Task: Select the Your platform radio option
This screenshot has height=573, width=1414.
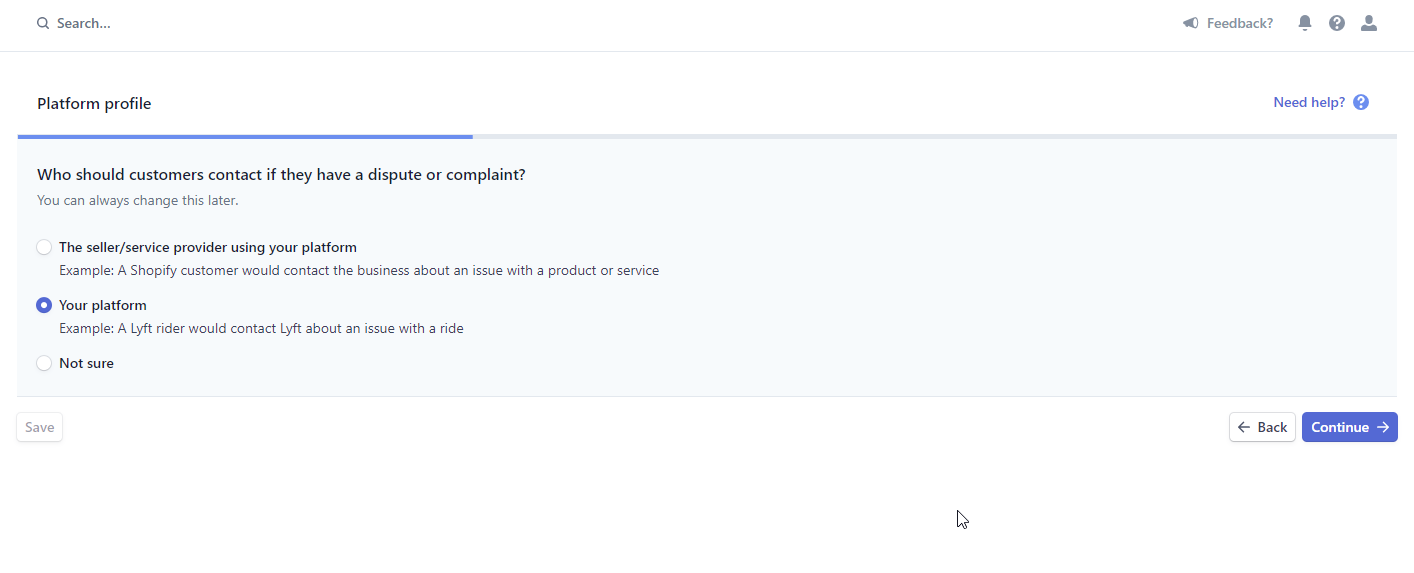Action: click(44, 305)
